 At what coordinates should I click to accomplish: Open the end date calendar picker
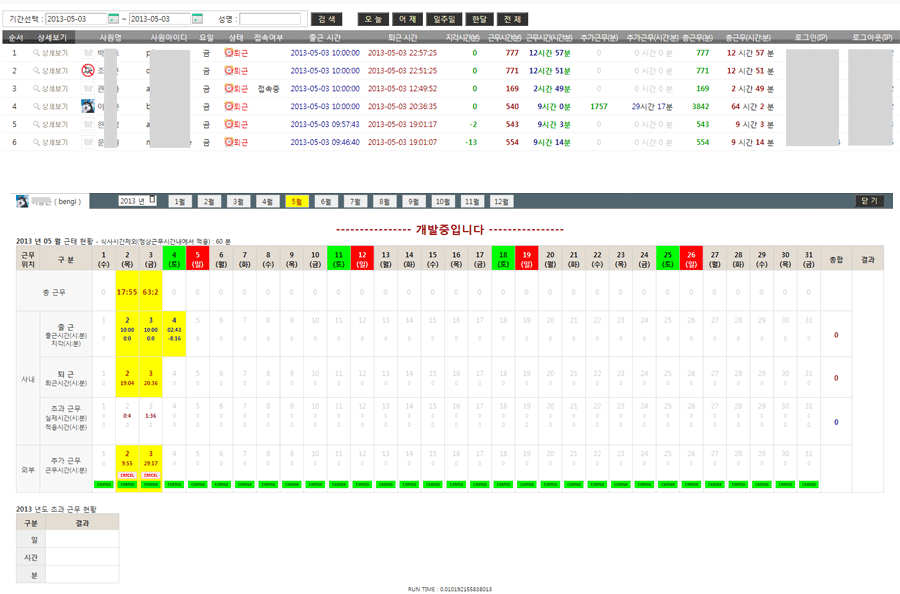[197, 19]
